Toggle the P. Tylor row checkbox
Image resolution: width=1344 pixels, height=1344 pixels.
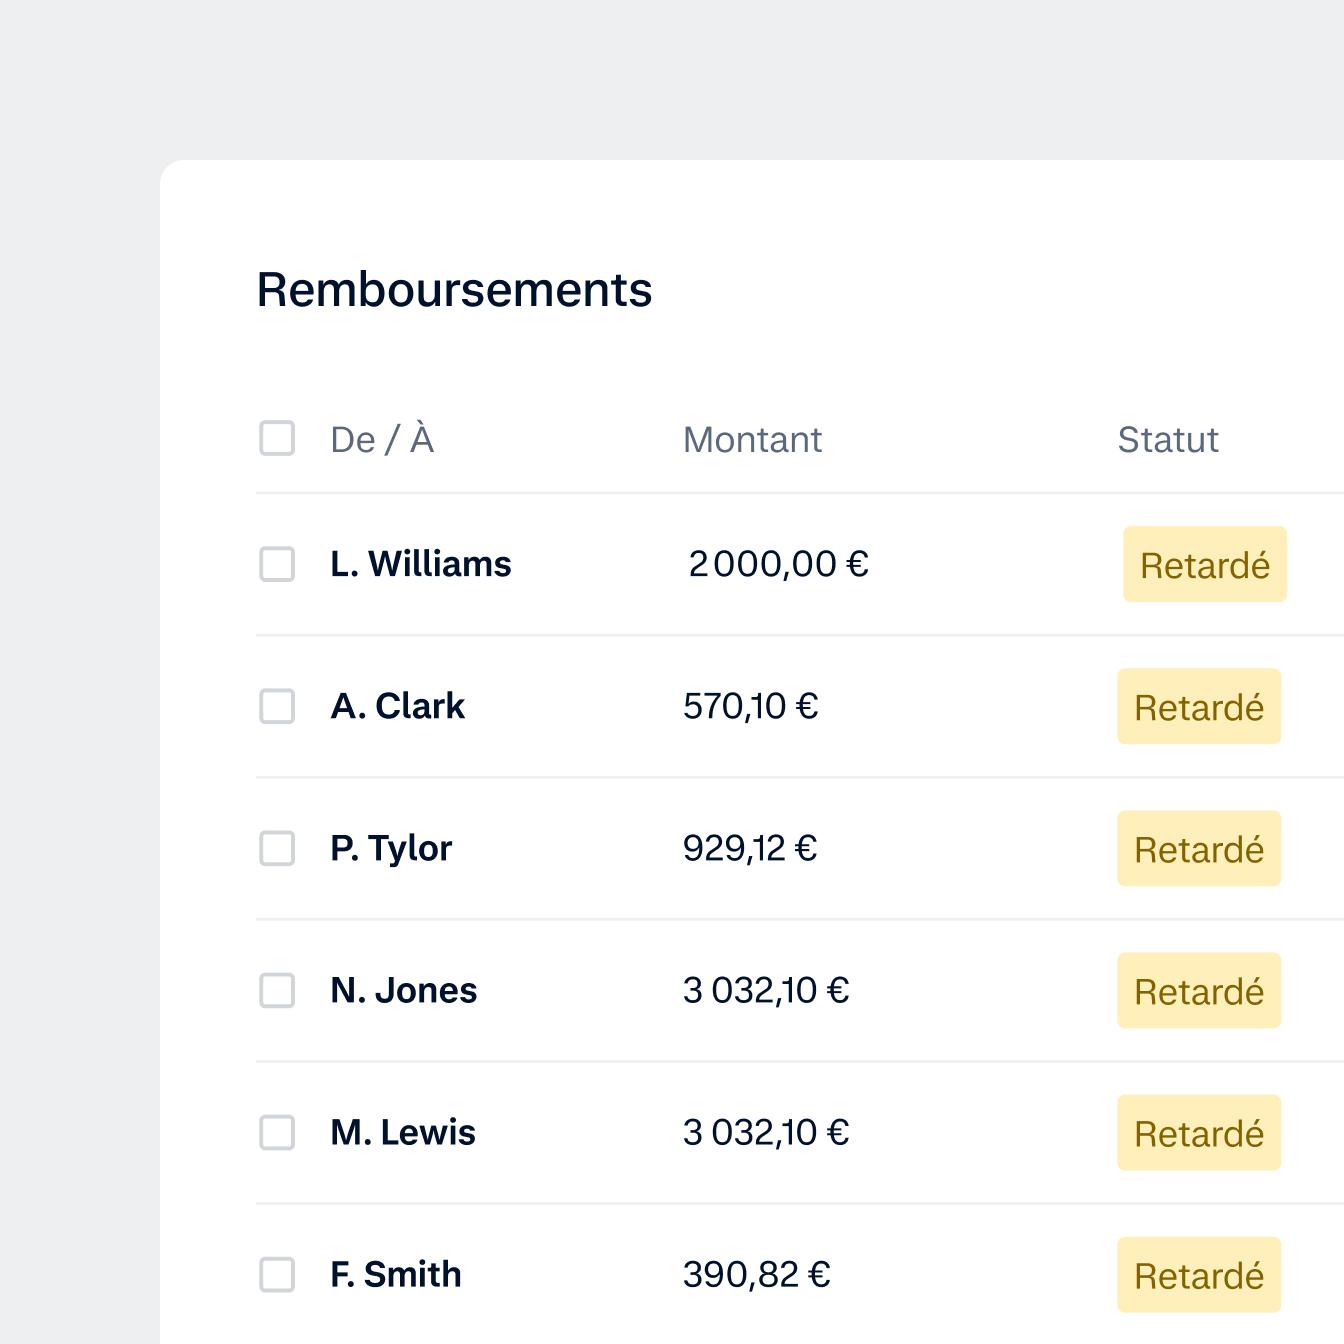click(x=277, y=848)
